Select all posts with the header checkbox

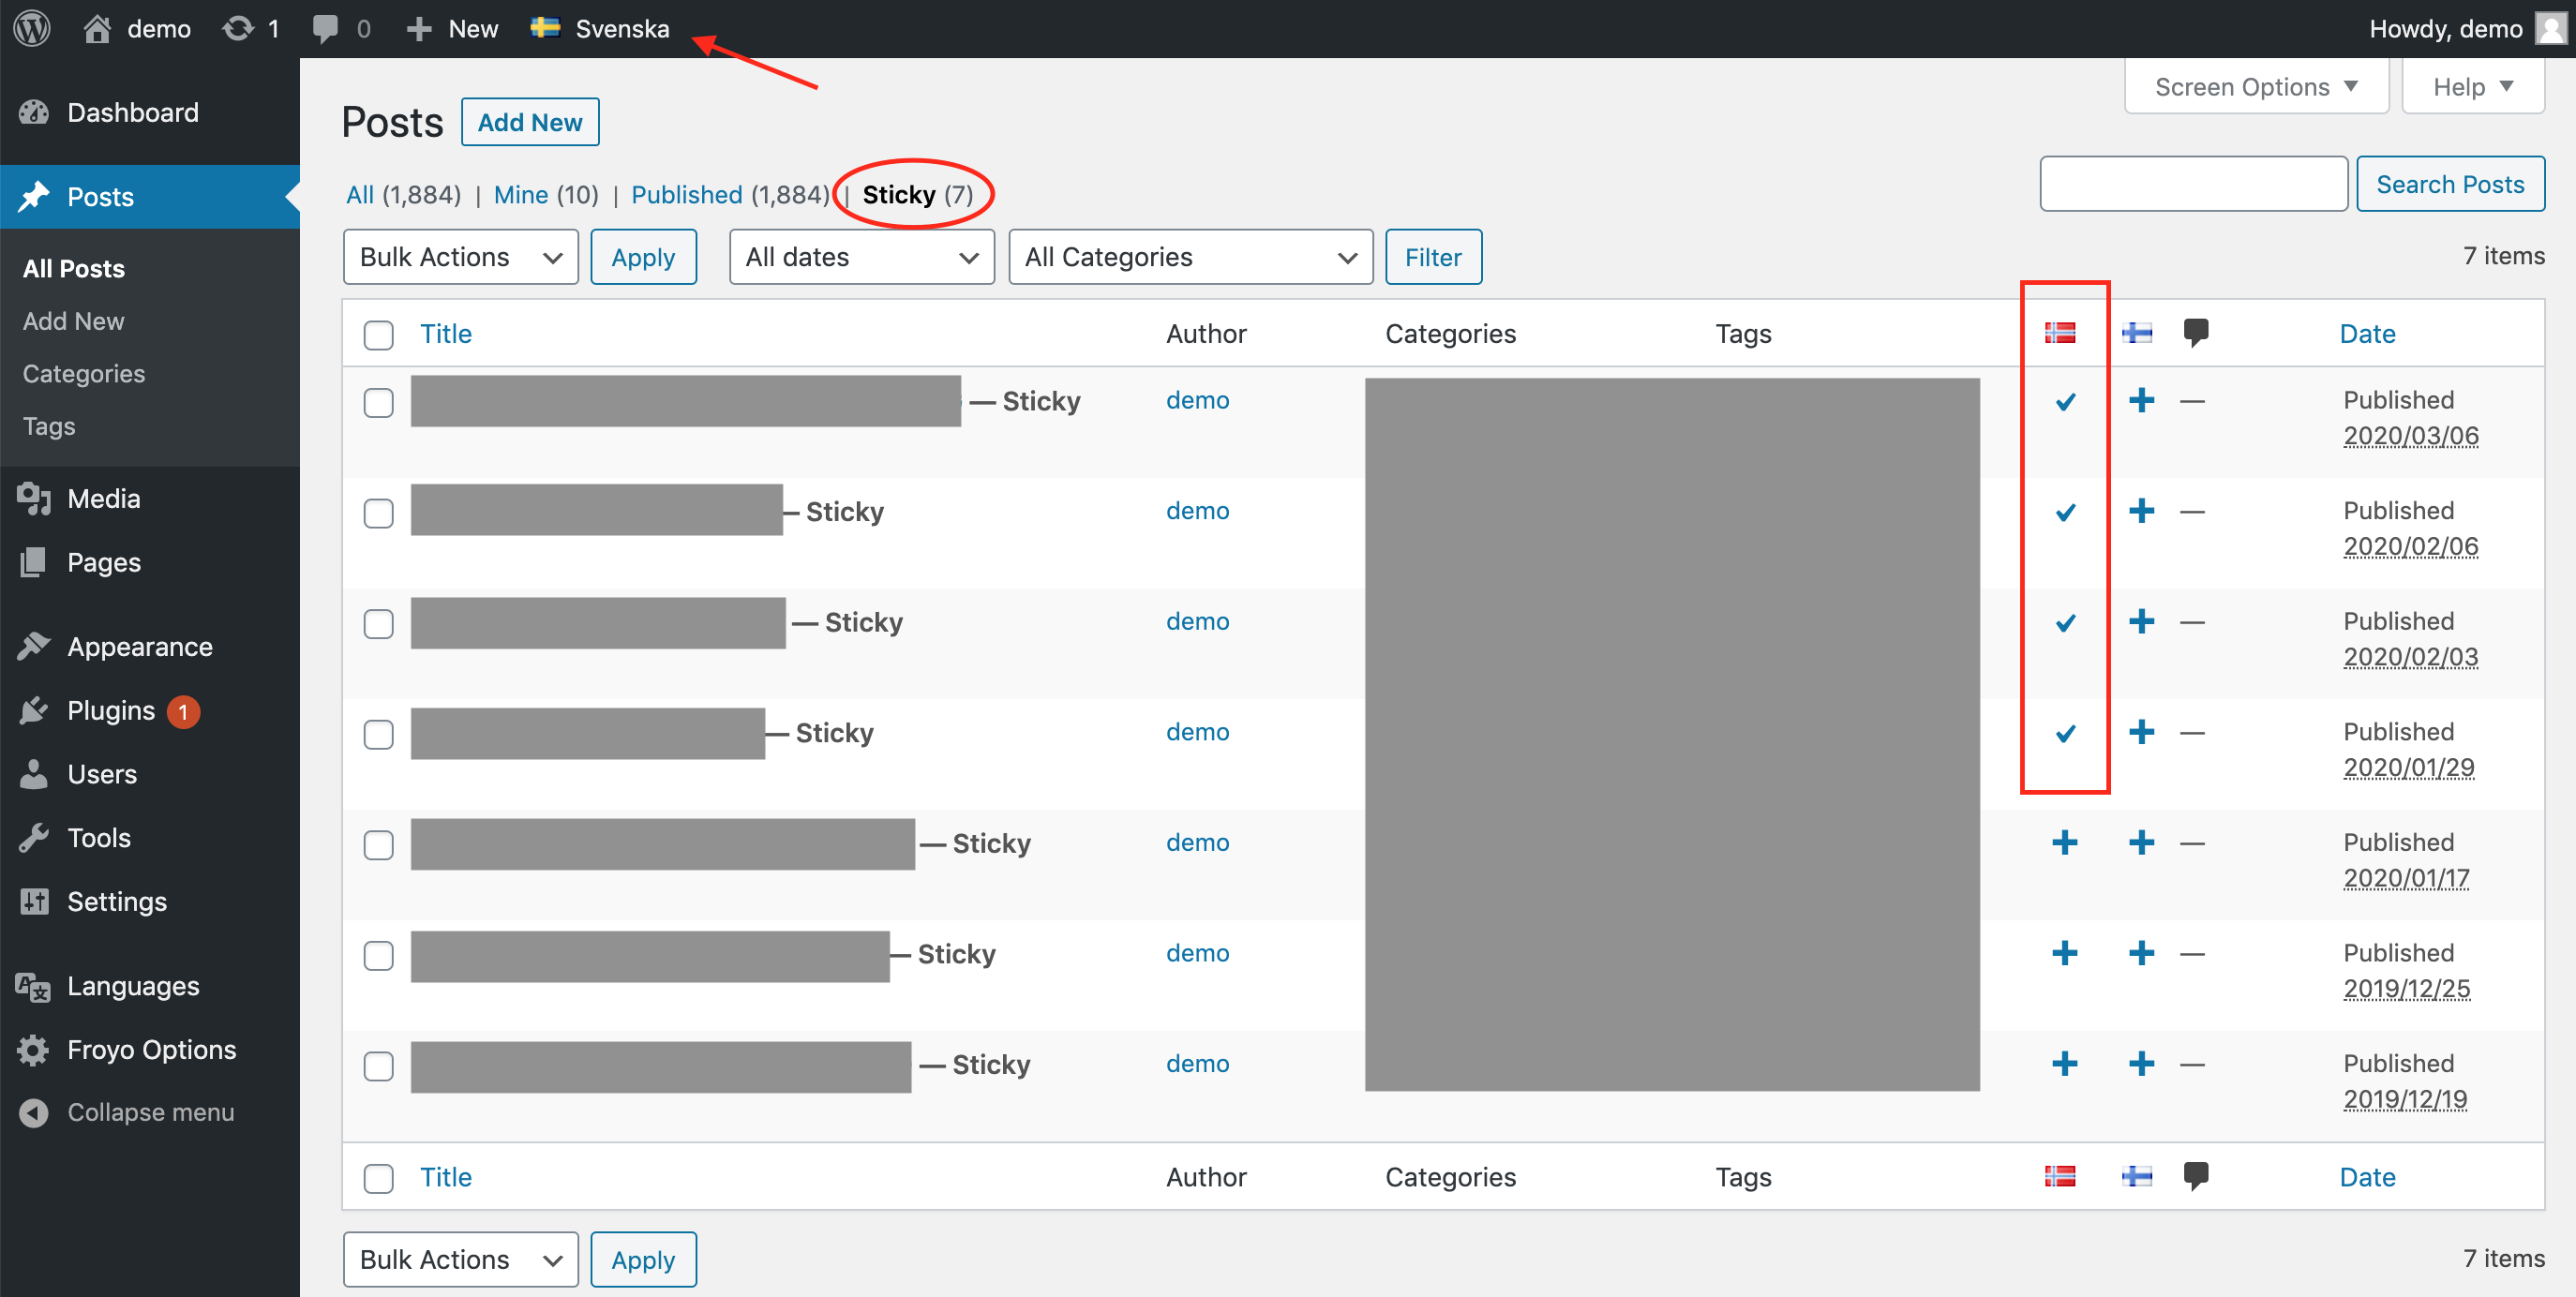click(x=378, y=335)
